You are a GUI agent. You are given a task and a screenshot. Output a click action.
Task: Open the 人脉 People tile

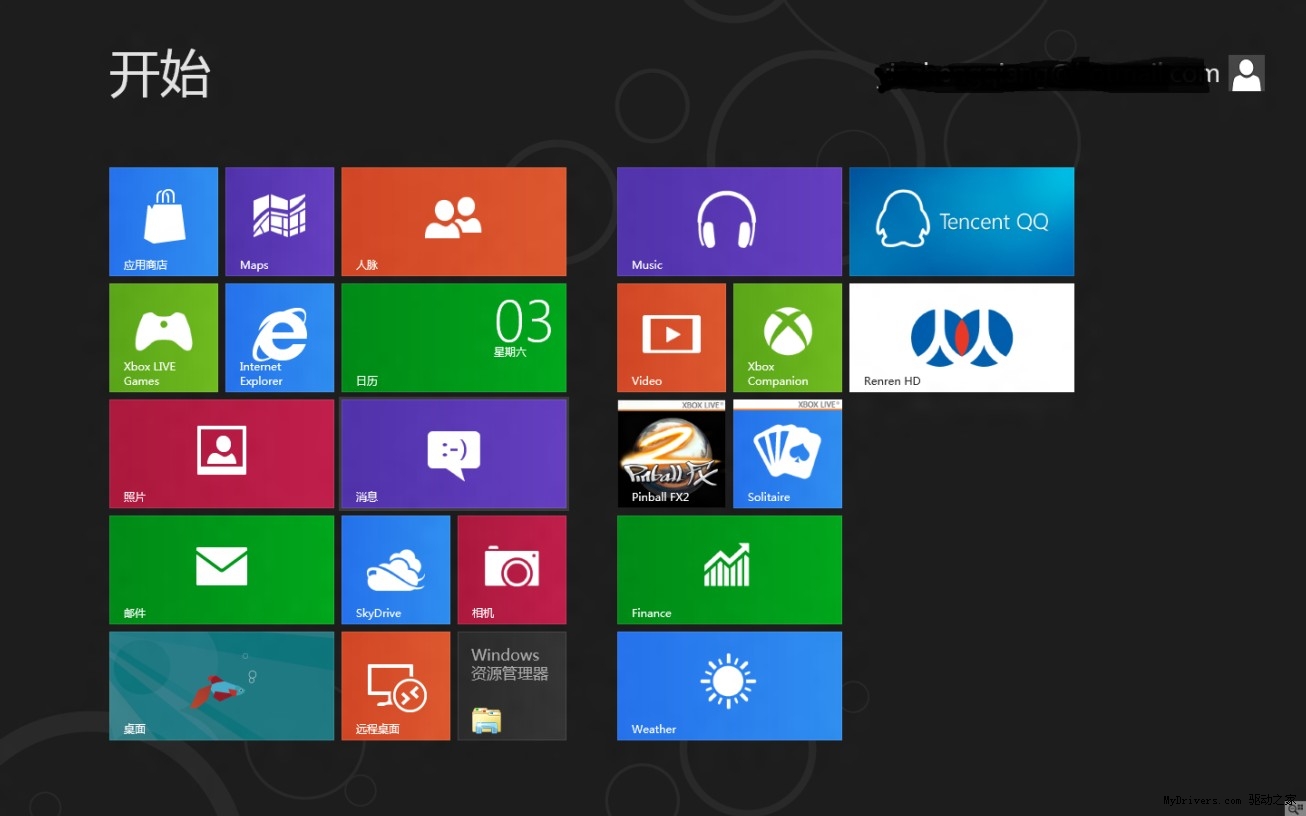point(454,222)
